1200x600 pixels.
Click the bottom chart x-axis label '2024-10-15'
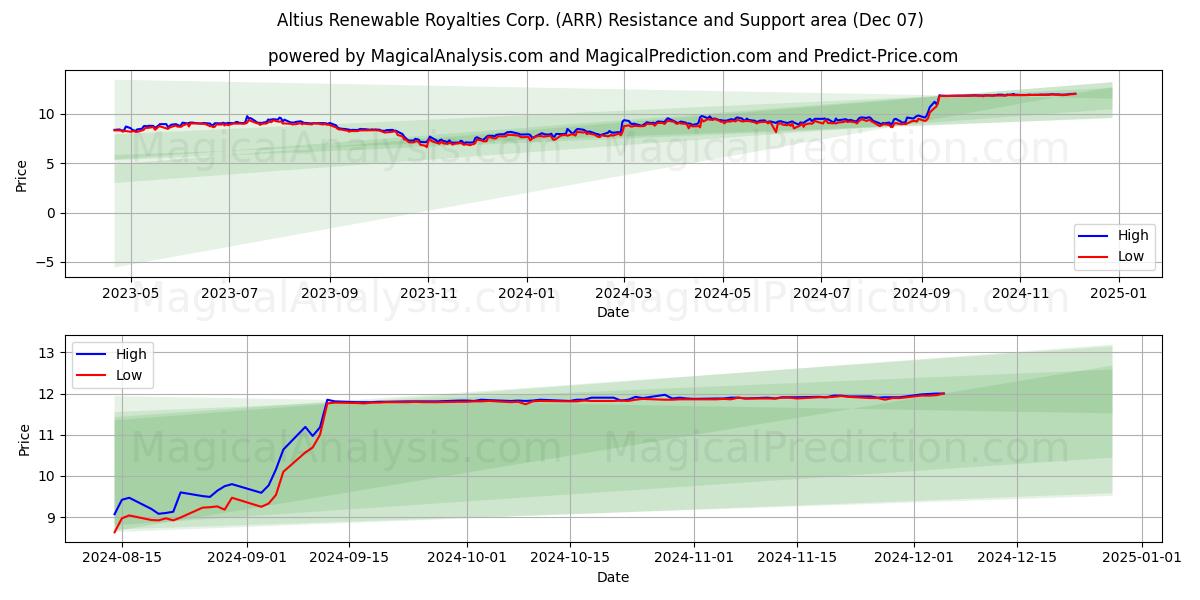(569, 558)
